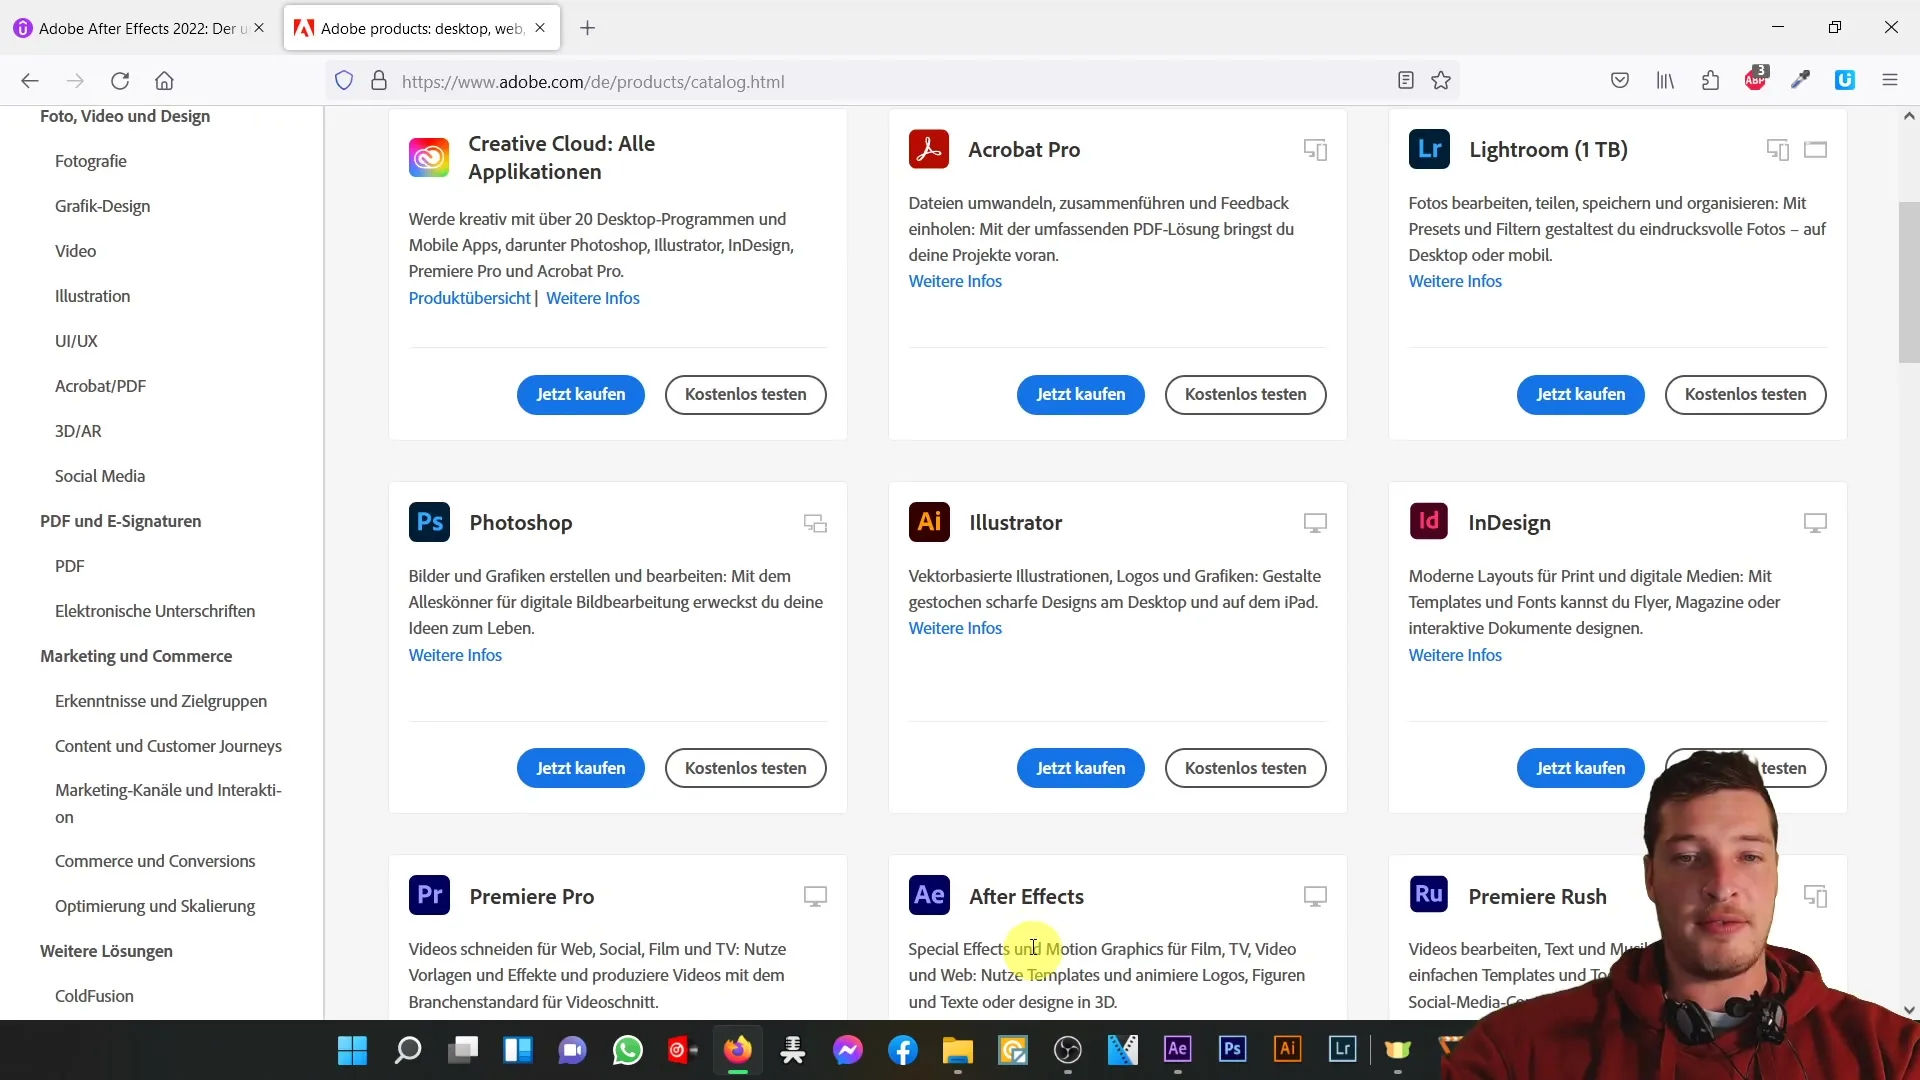Expand PDF und E-Signaturen sidebar section

click(x=121, y=521)
